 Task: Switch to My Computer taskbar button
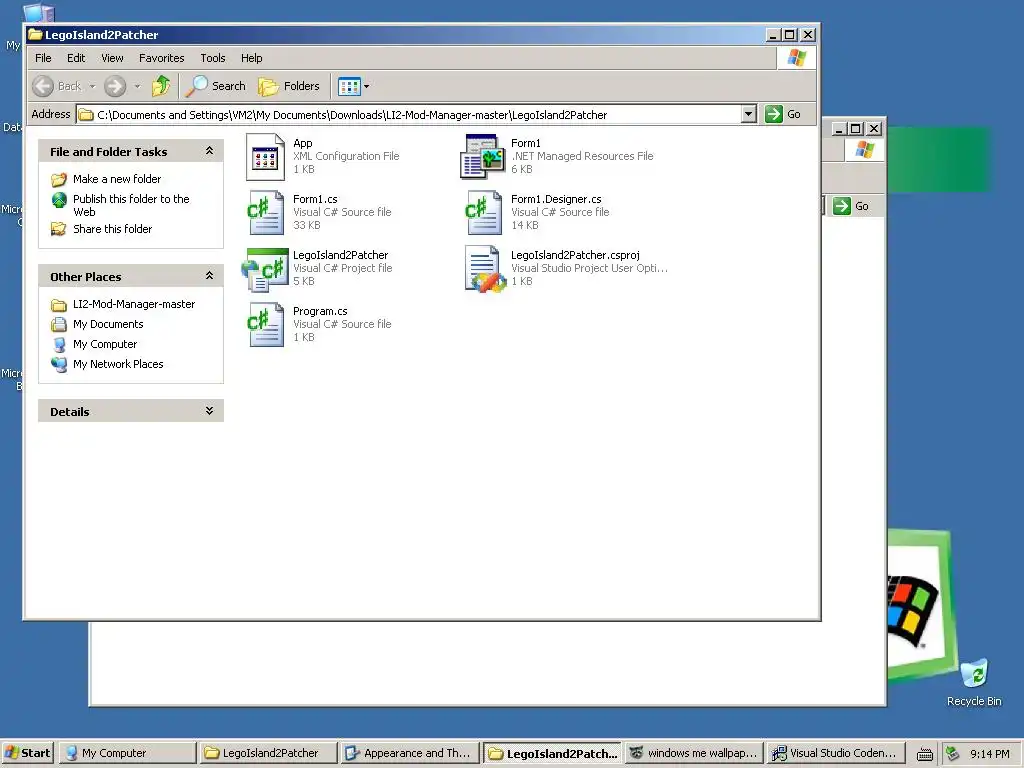pyautogui.click(x=127, y=753)
